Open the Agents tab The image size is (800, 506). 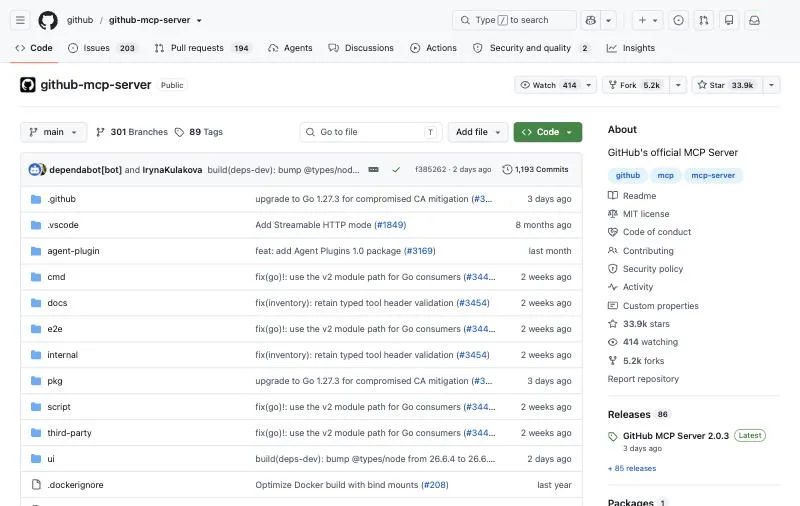coord(290,48)
